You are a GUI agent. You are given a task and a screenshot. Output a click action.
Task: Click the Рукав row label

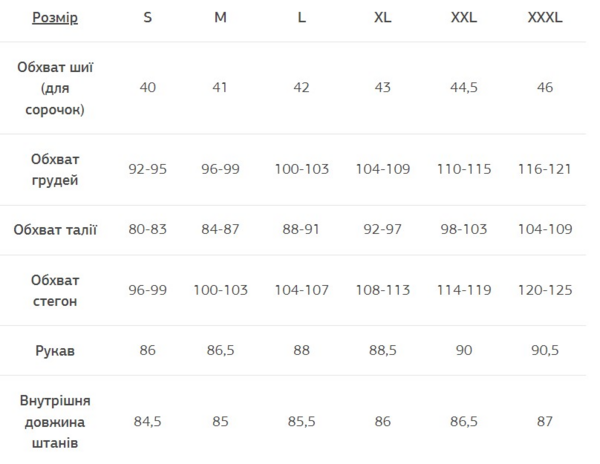(x=55, y=351)
